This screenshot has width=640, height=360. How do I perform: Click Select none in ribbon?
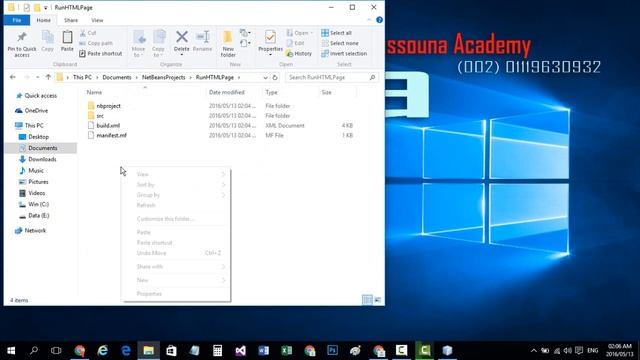340,43
